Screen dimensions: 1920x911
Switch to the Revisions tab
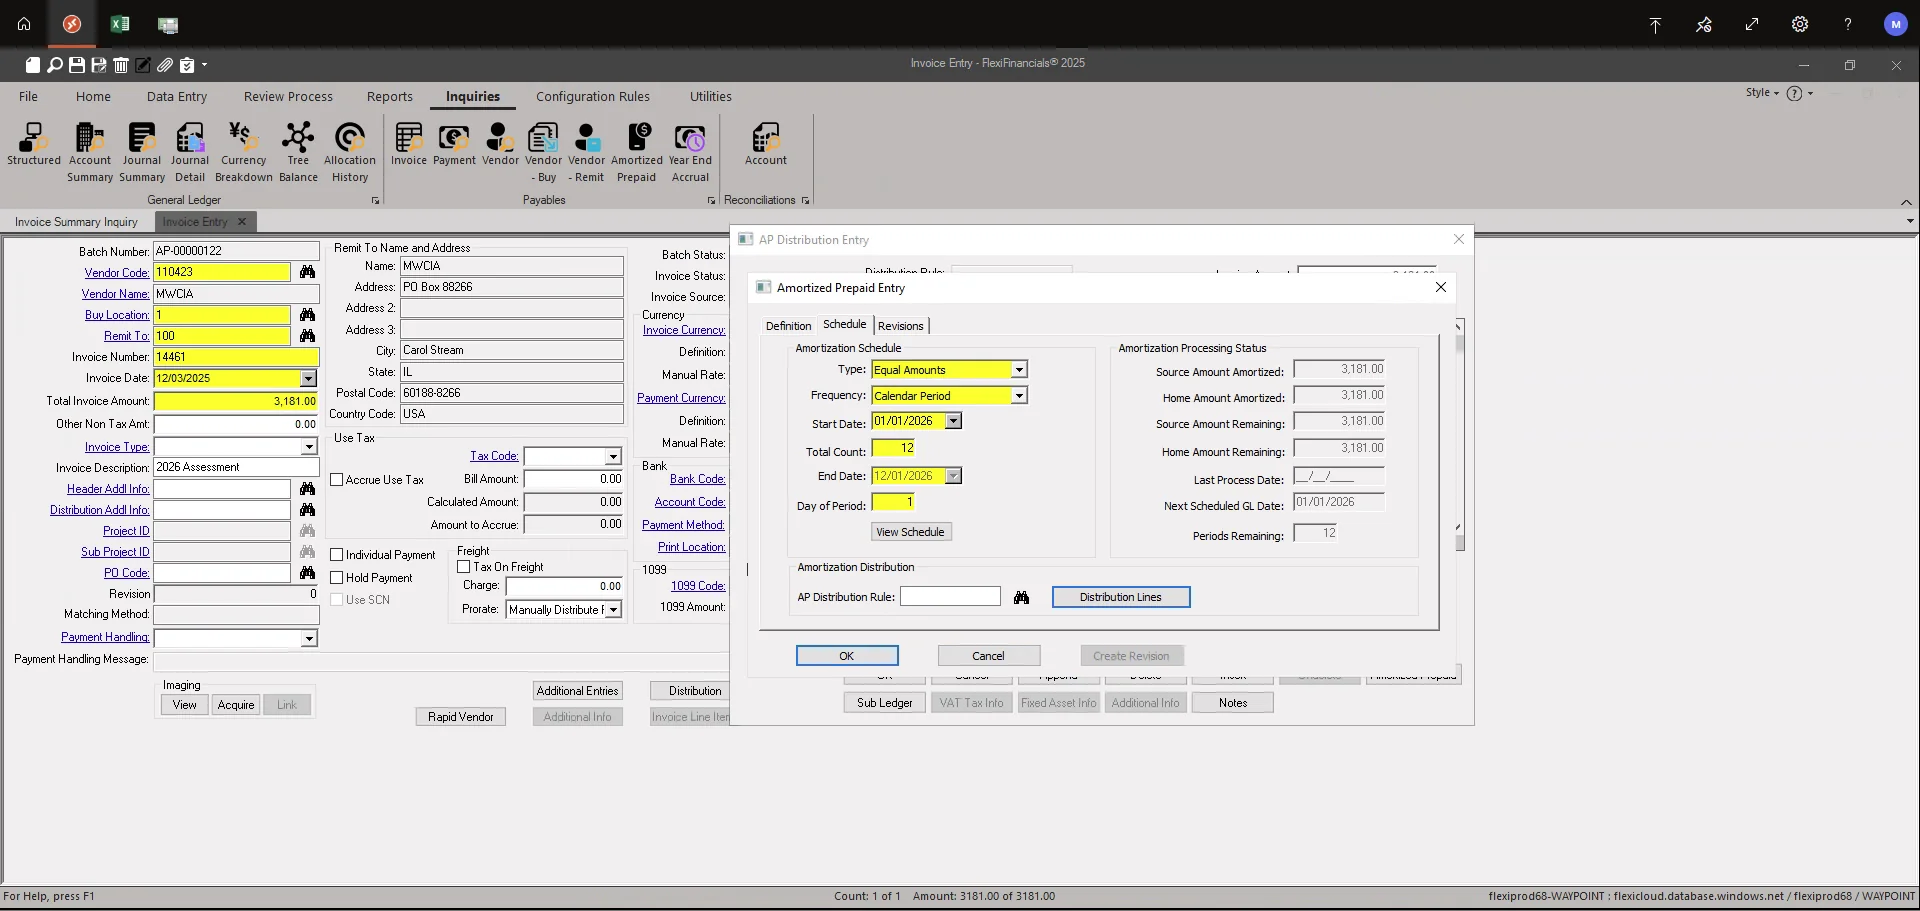[x=900, y=325]
